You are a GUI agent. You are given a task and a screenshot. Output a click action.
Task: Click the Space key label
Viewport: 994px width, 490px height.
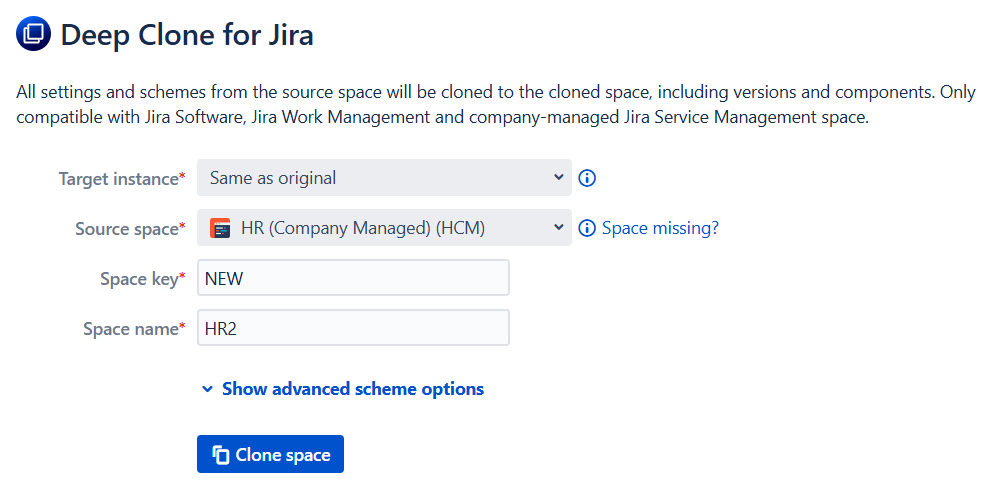[x=140, y=279]
